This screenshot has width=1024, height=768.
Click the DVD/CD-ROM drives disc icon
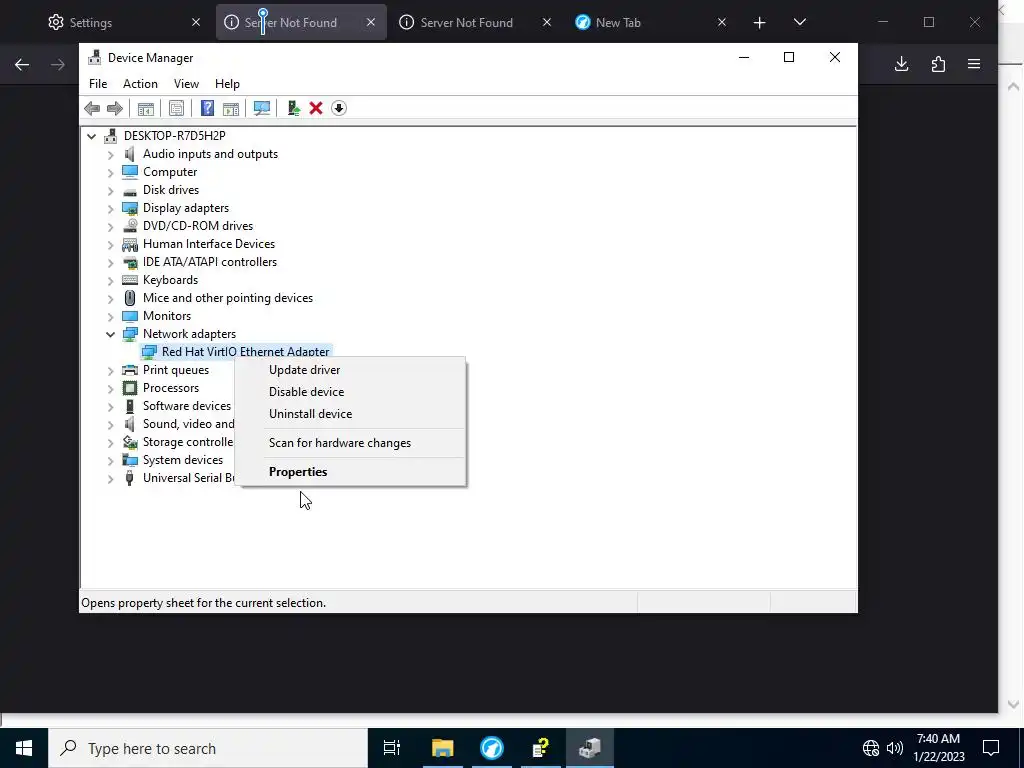click(130, 226)
